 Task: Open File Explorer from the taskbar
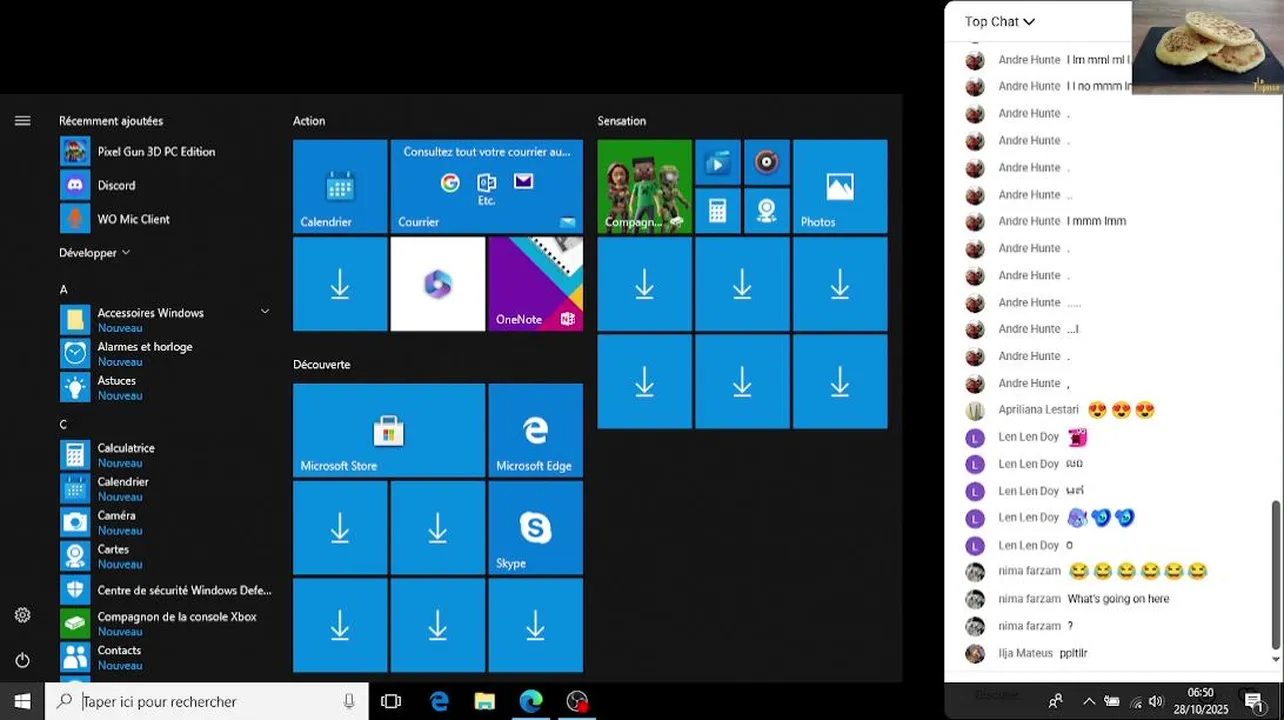coord(484,701)
